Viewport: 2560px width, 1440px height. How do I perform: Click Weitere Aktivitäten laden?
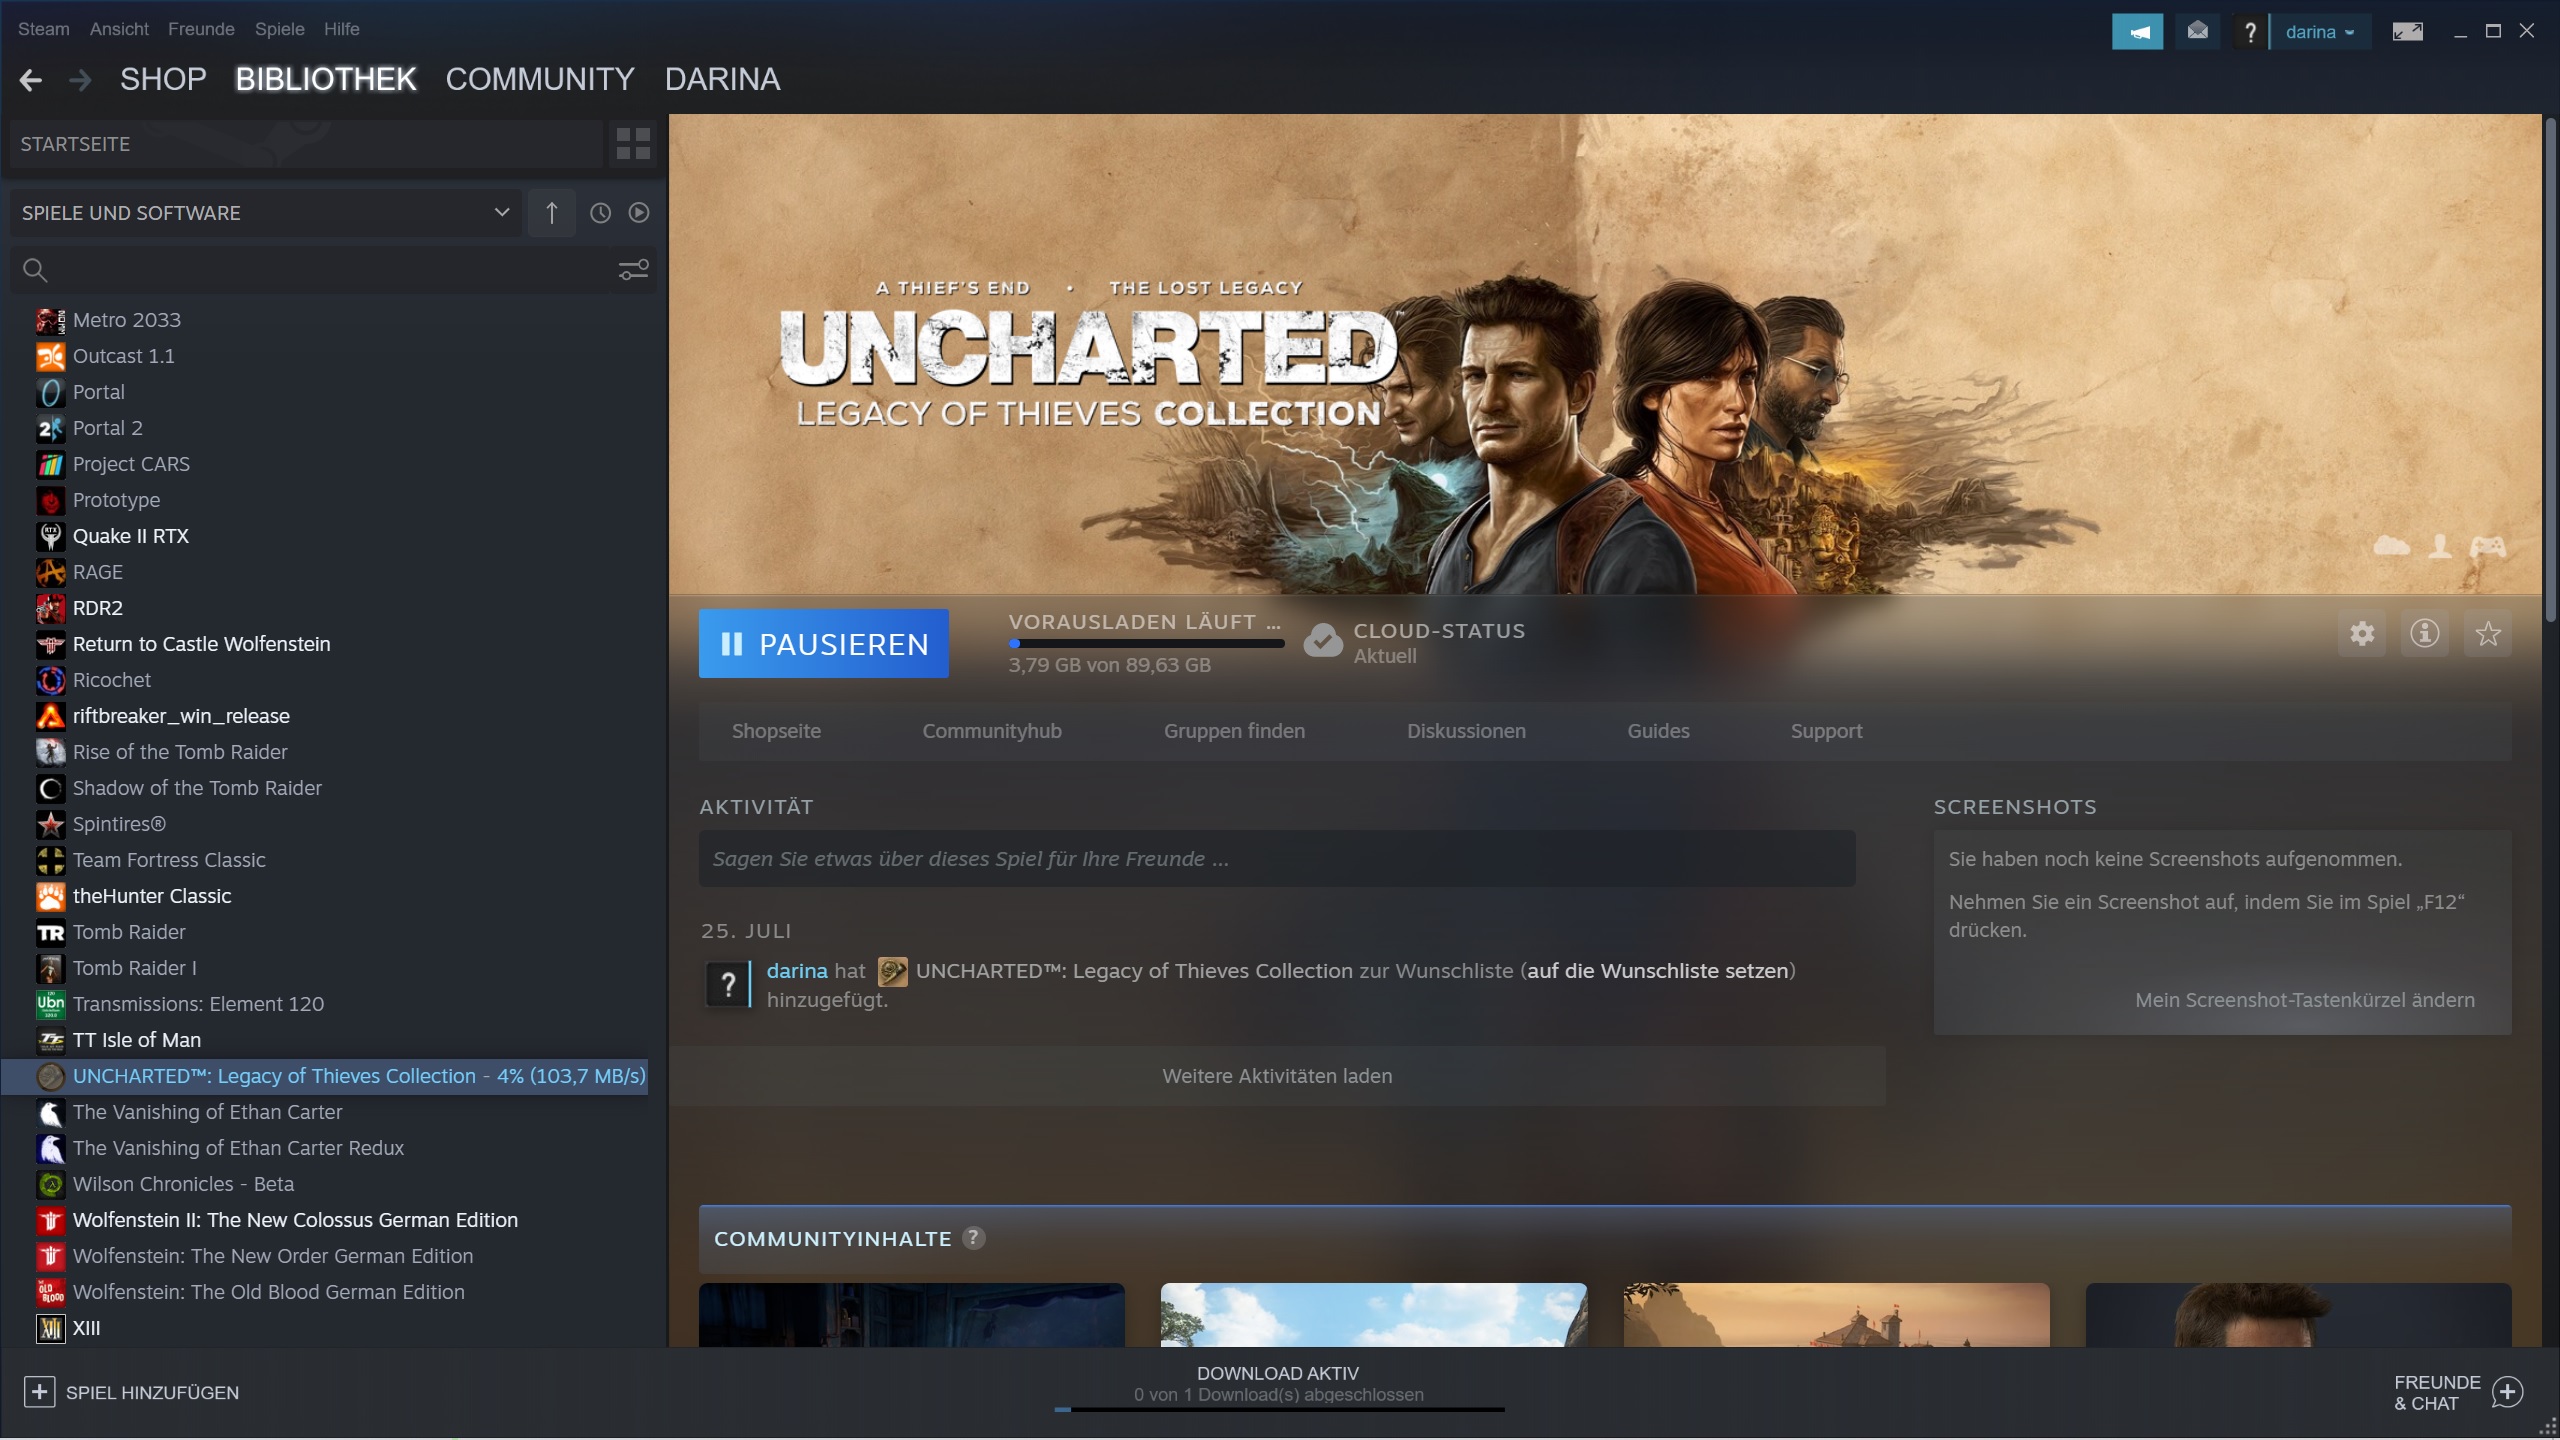(x=1276, y=1076)
